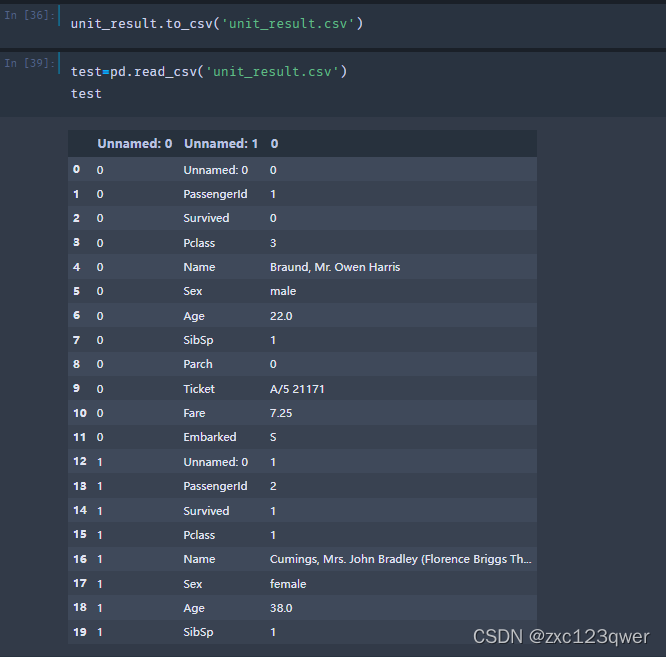Image resolution: width=666 pixels, height=657 pixels.
Task: Click the 'male' value cell
Action: tap(283, 291)
